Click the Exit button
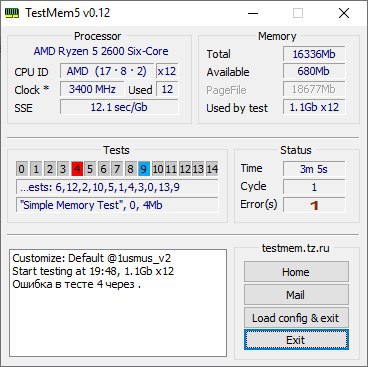The width and height of the screenshot is (368, 367). coord(296,340)
